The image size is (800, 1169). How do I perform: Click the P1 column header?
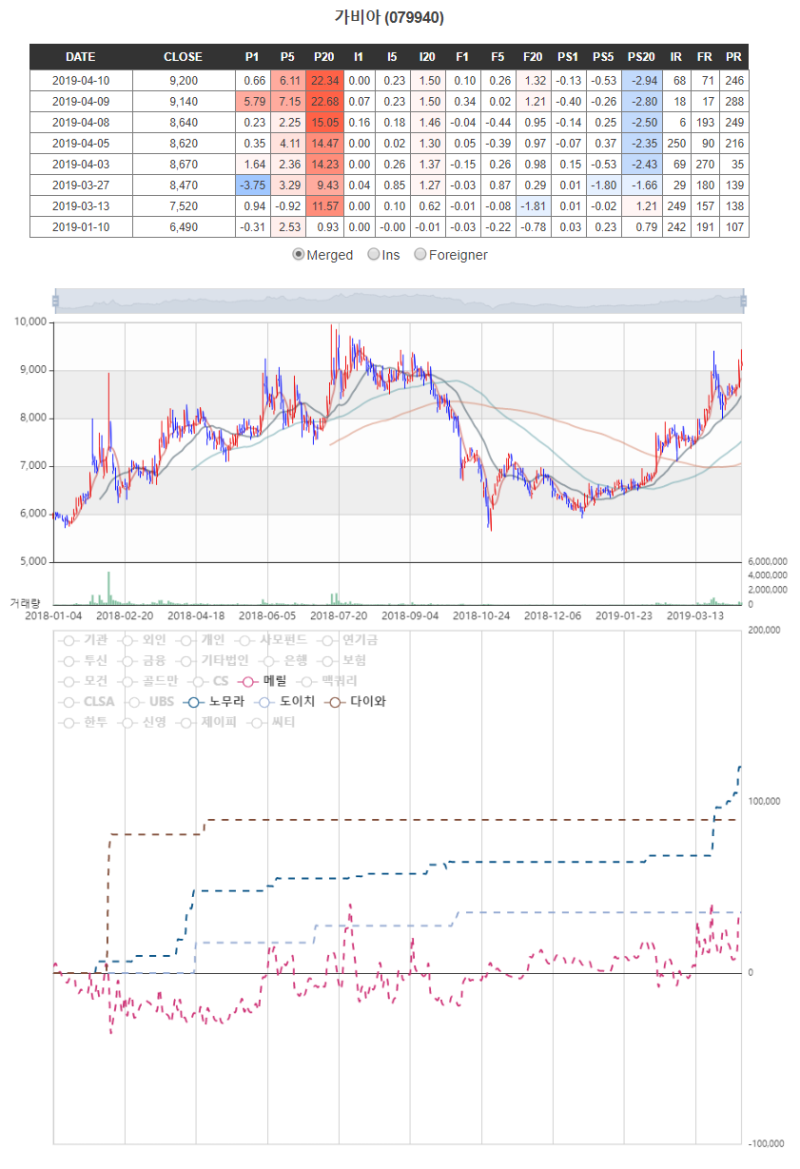(252, 57)
